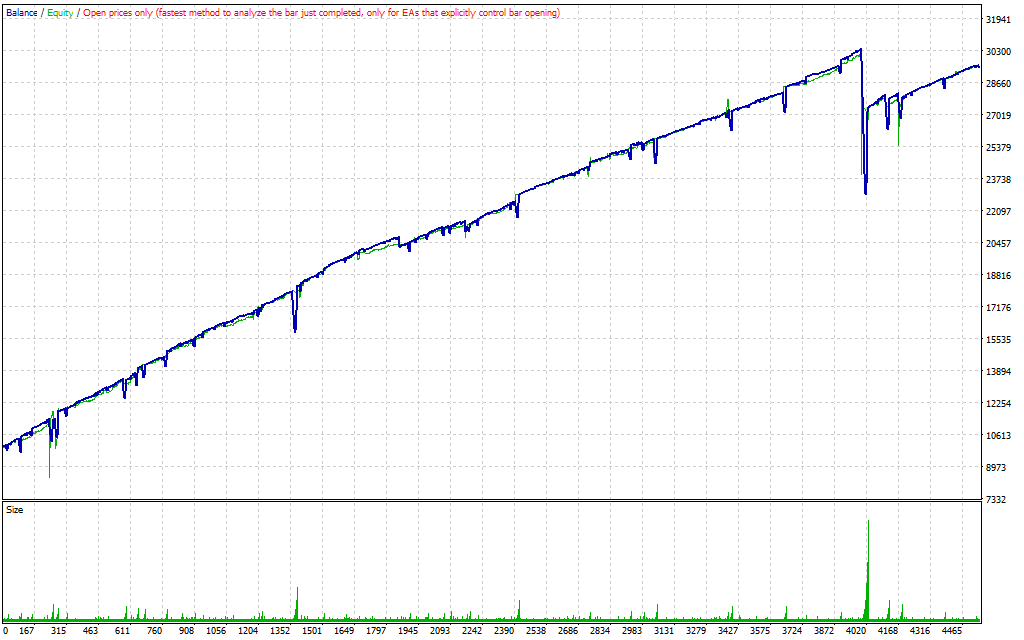Click the 2242 trade number on the bottom axis
1024x640 pixels.
472,631
